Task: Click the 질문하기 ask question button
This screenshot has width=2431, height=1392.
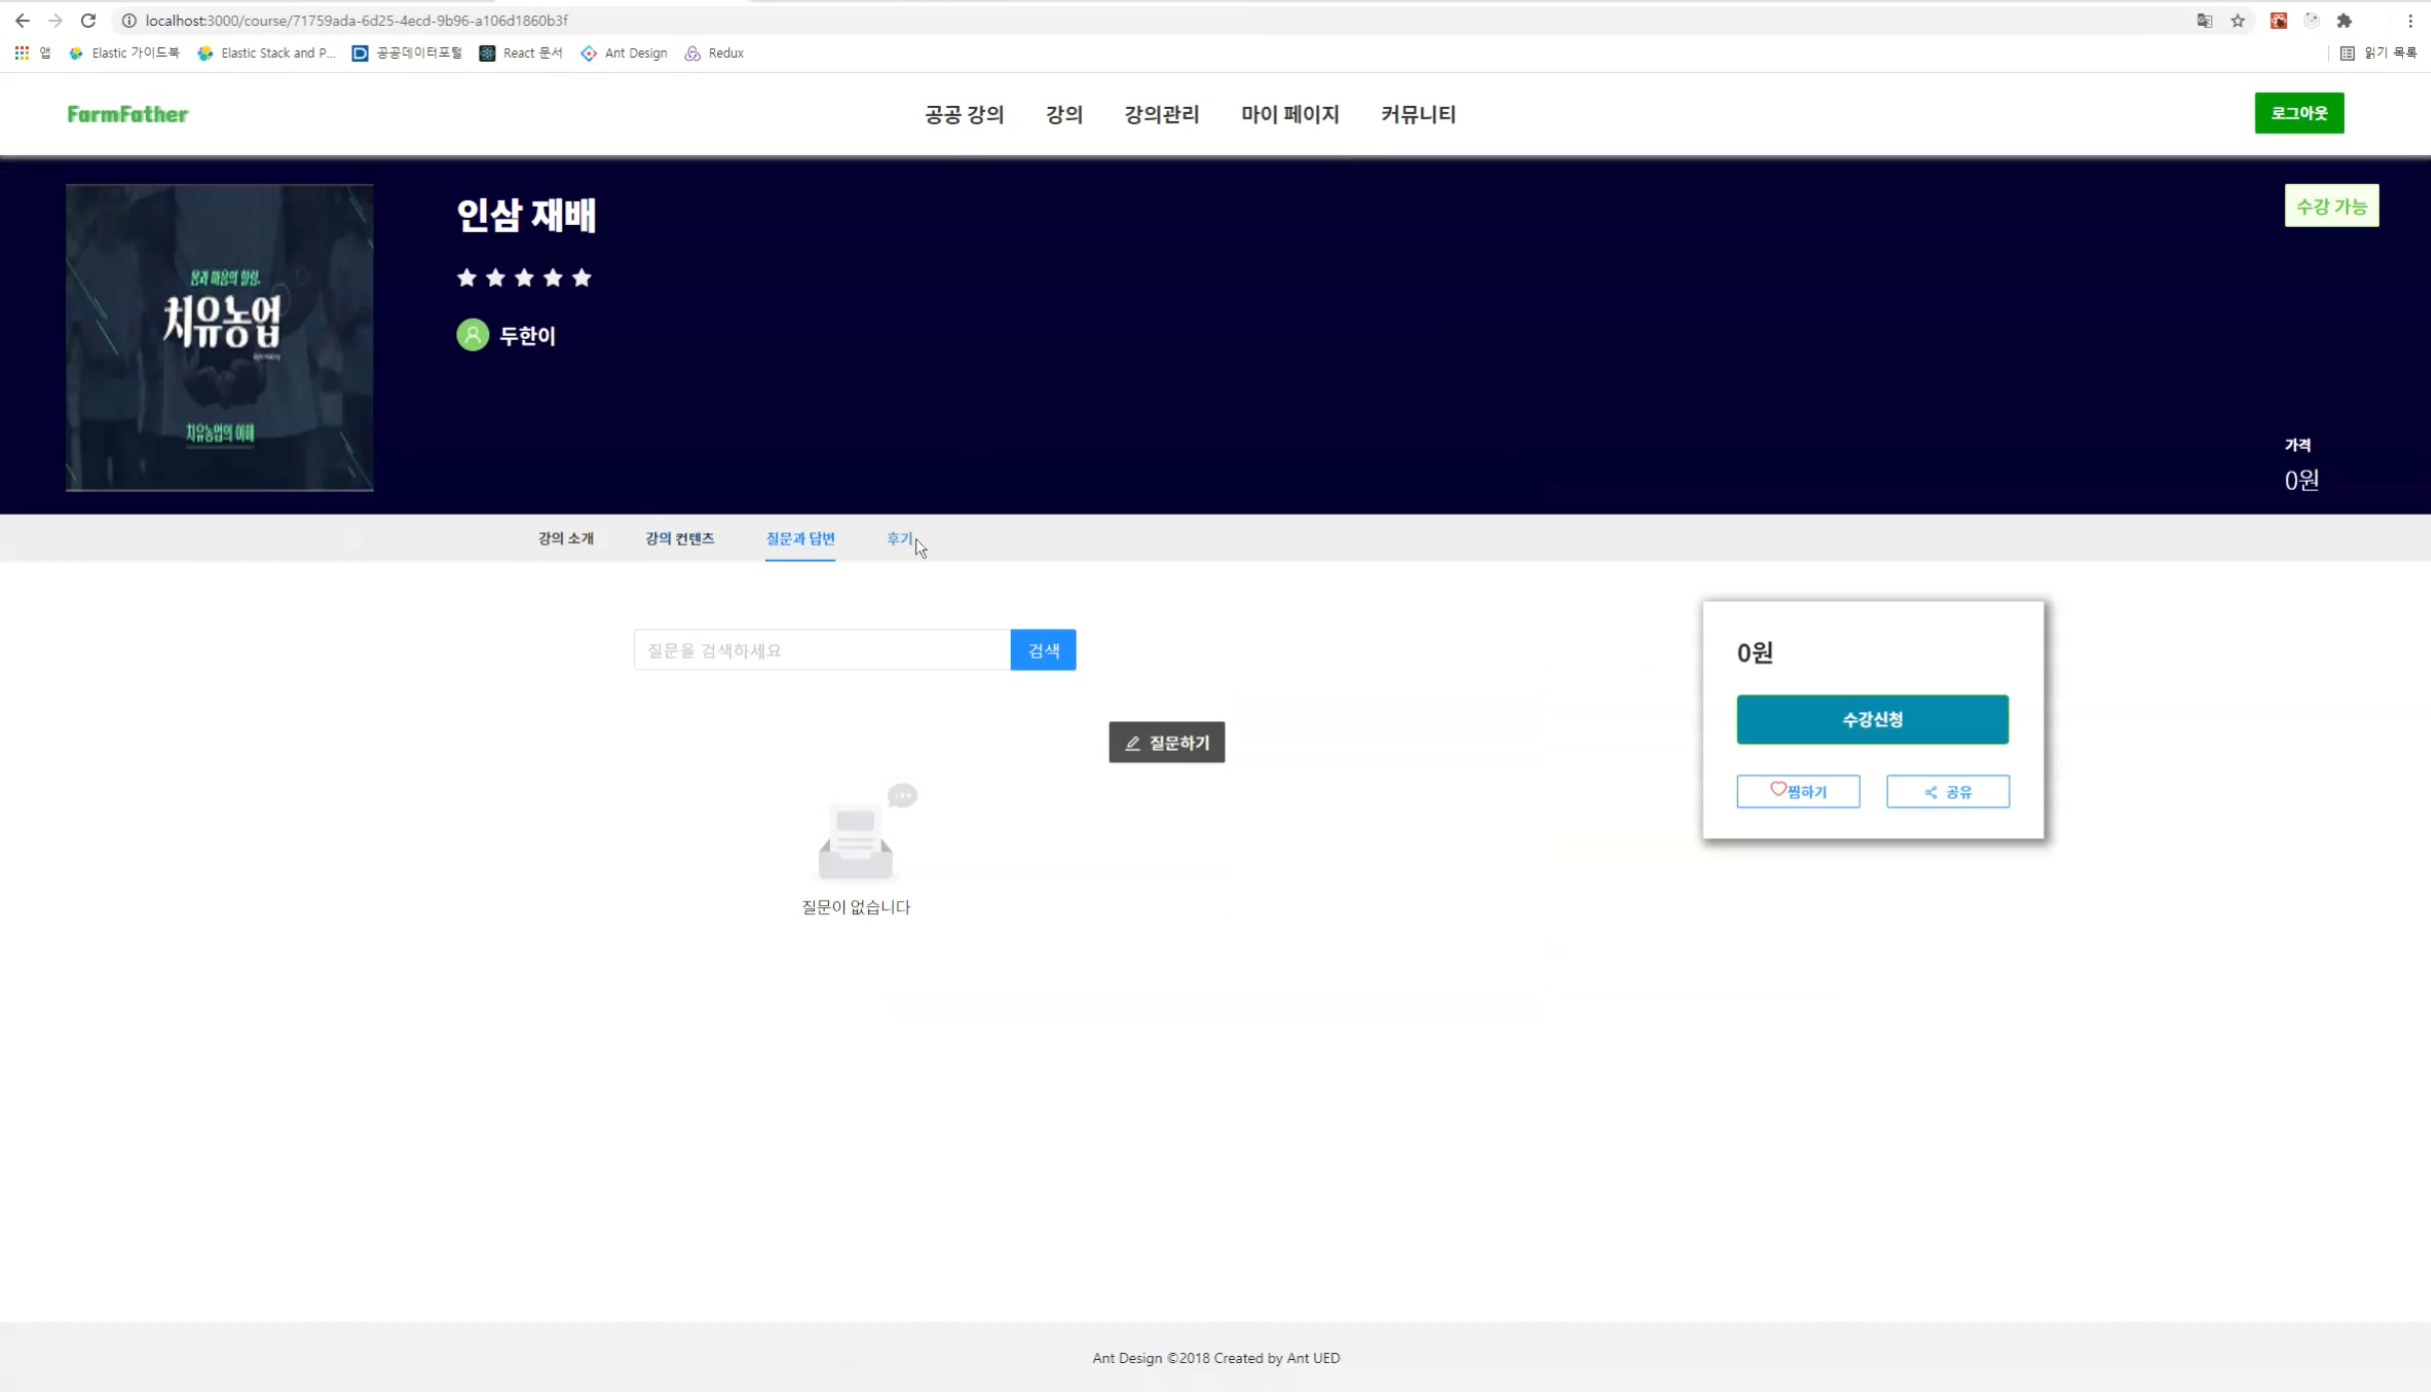Action: coord(1166,742)
